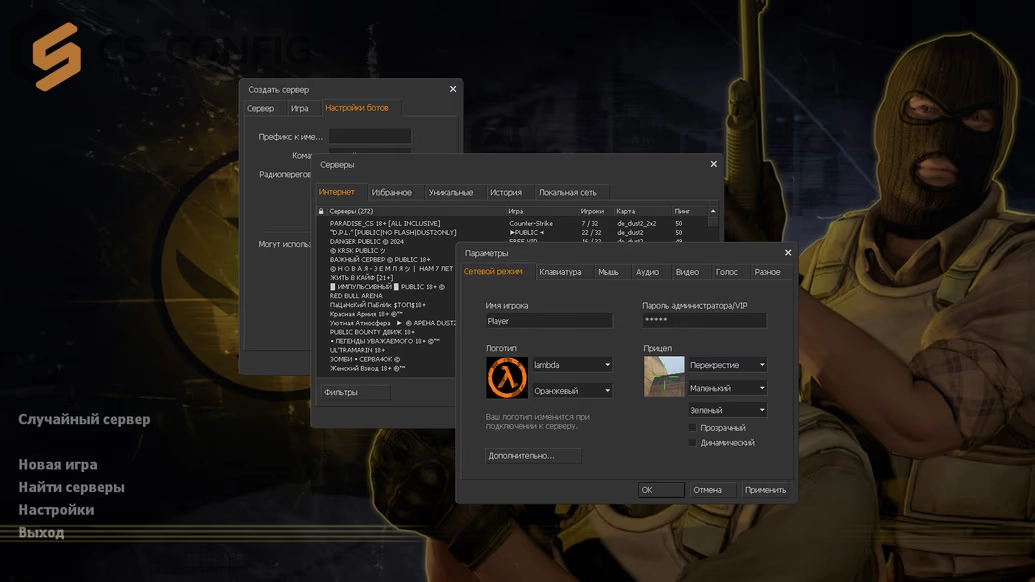Close the Создать сервер window
1035x582 pixels.
pos(453,89)
